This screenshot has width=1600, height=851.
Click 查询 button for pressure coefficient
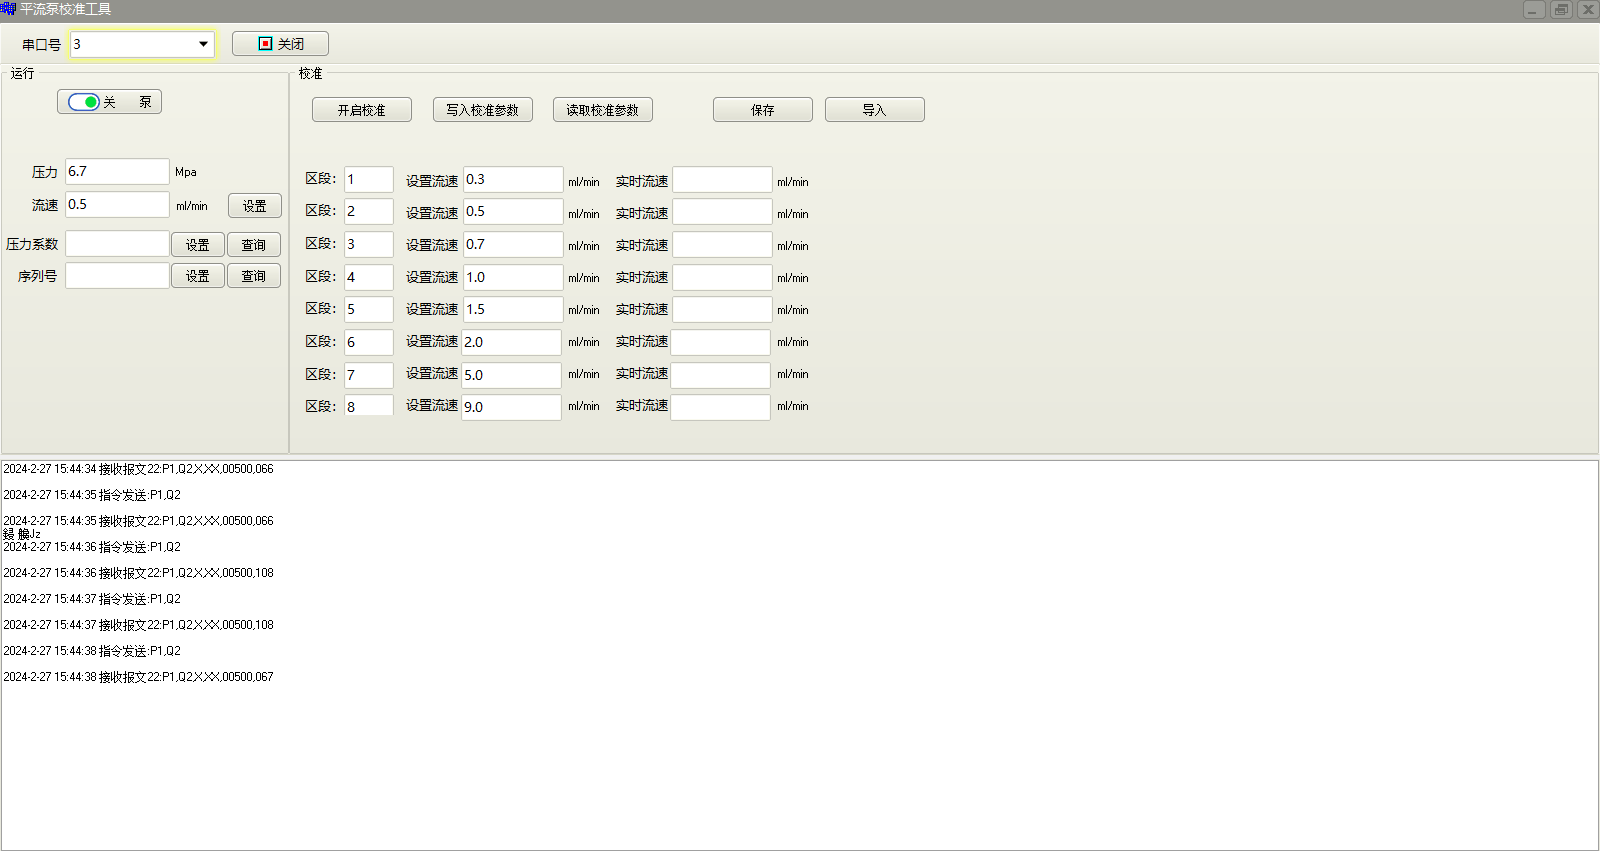click(253, 245)
